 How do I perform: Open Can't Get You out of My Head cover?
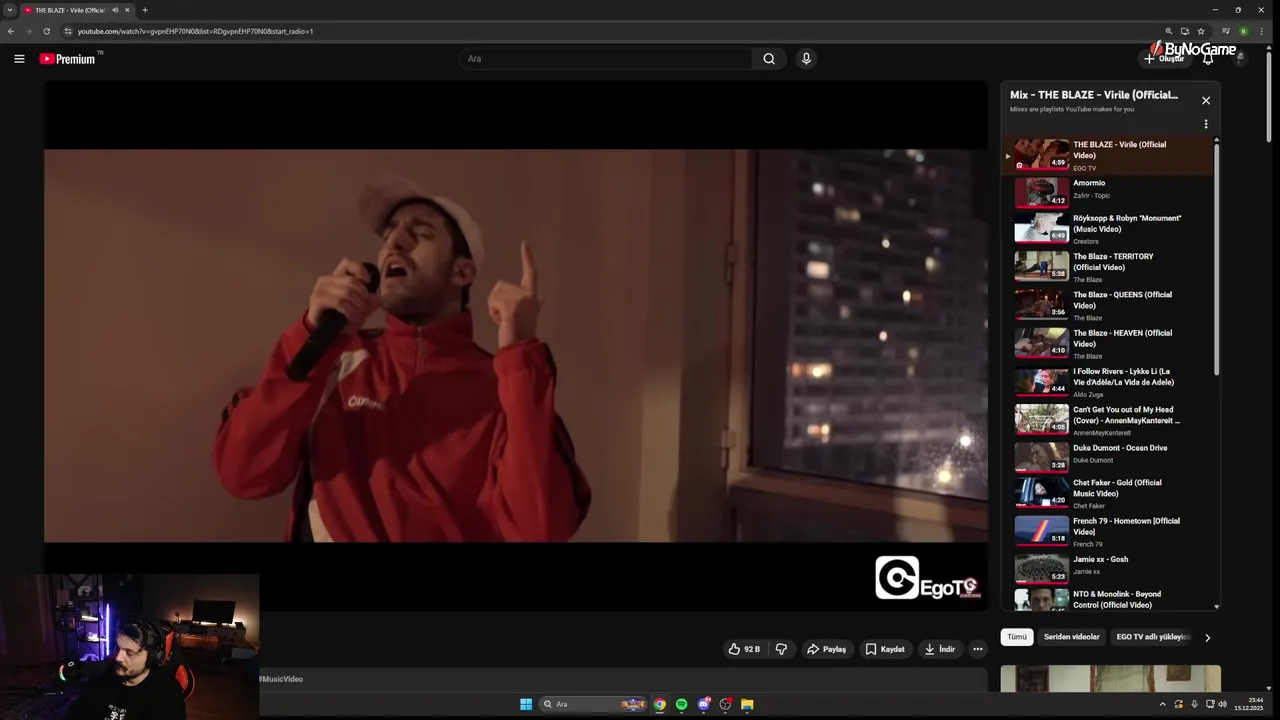coord(1108,420)
